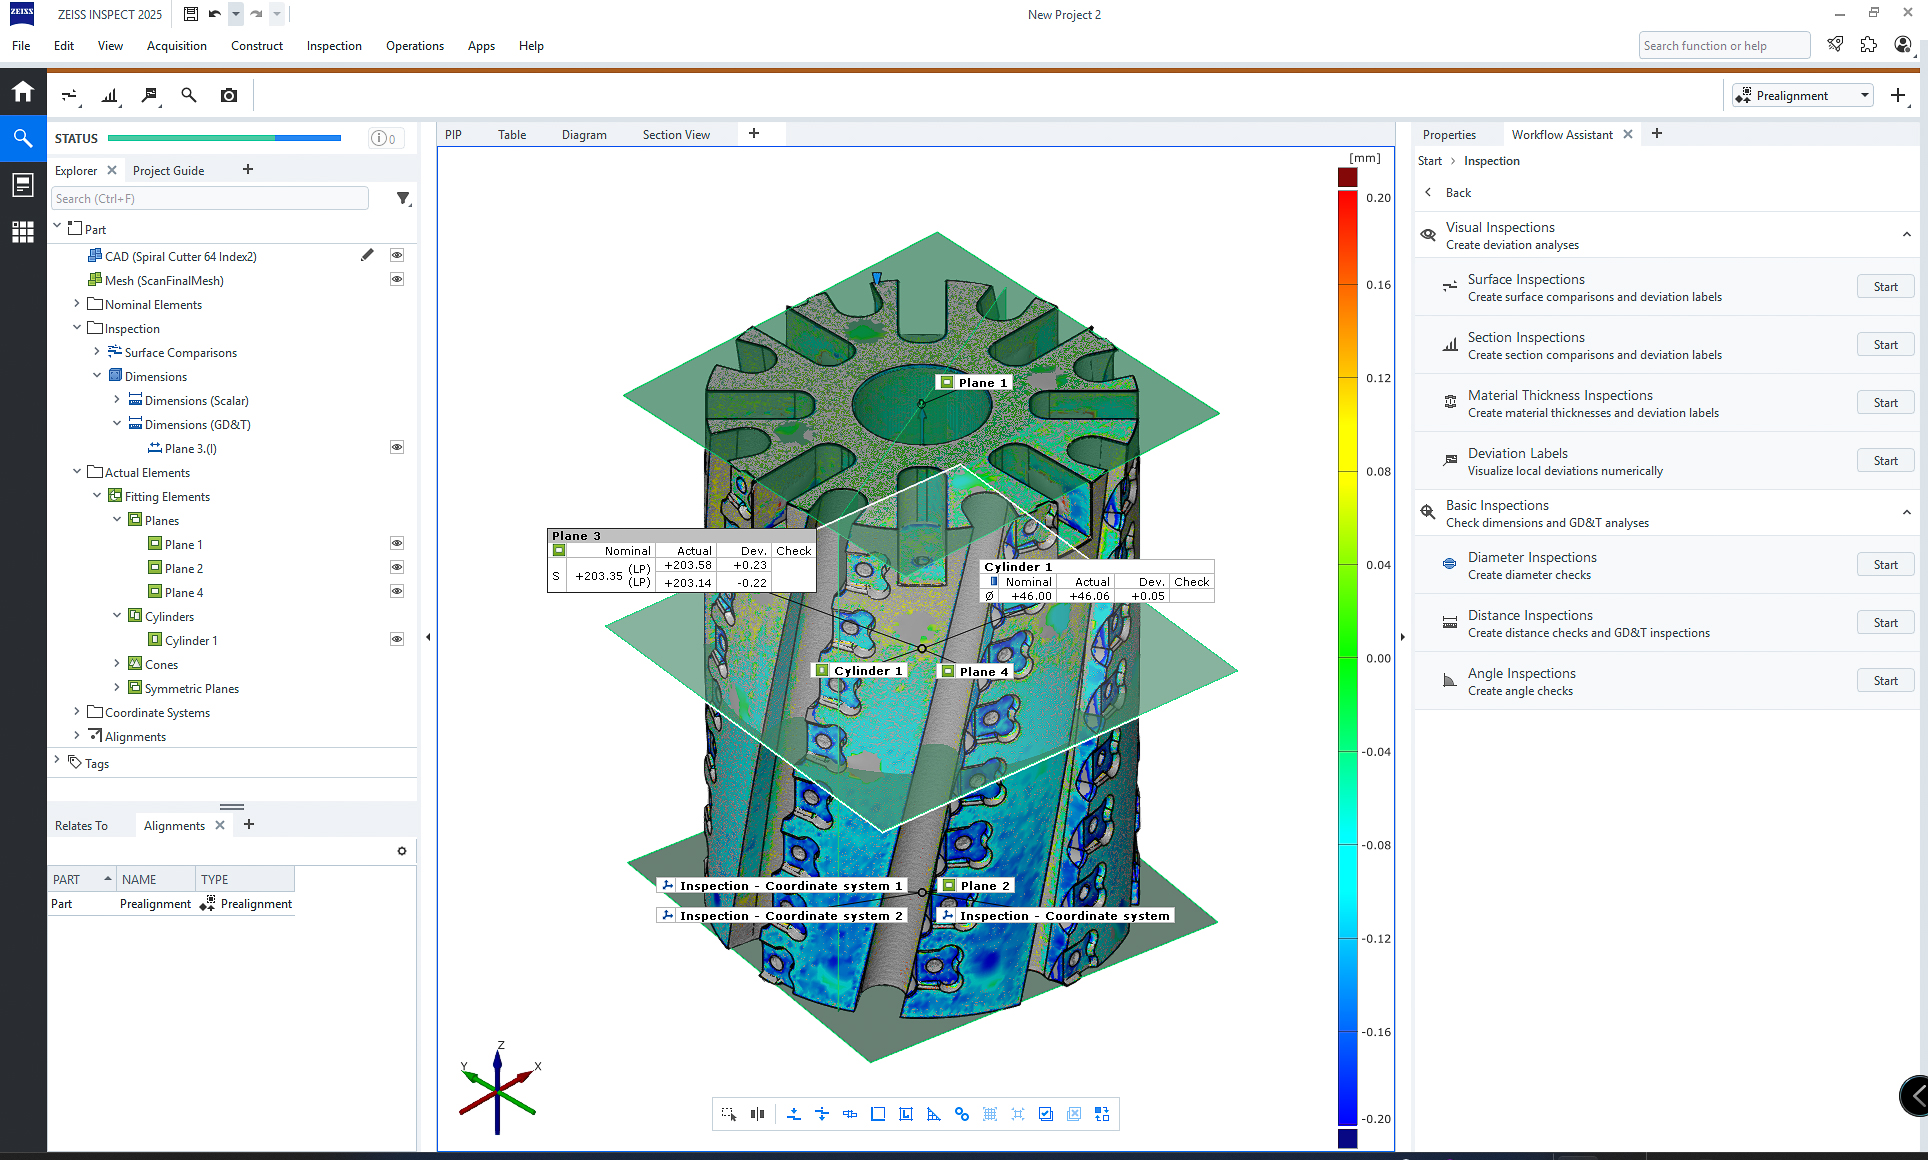The width and height of the screenshot is (1928, 1160).
Task: Click the deviation label flag toolbar icon
Action: tap(150, 96)
